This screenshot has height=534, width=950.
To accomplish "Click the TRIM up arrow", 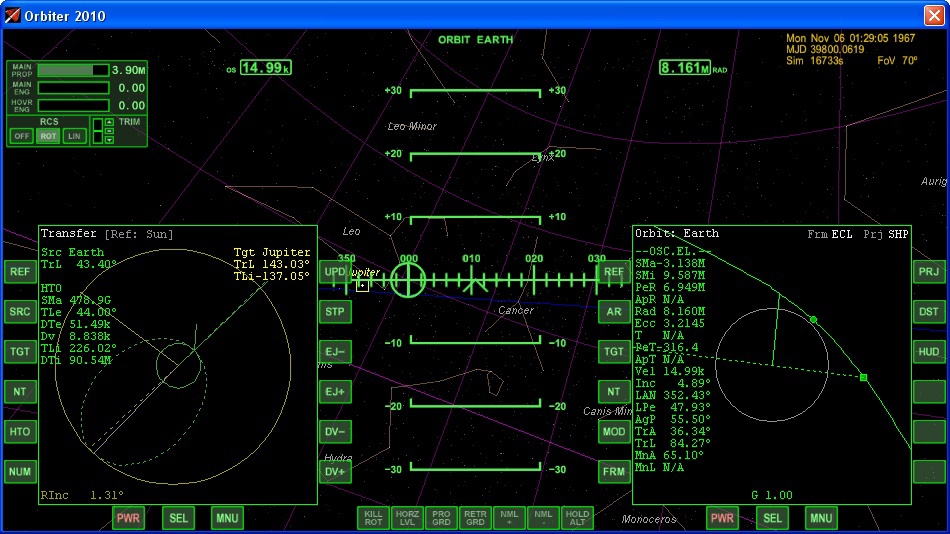I will coord(109,122).
